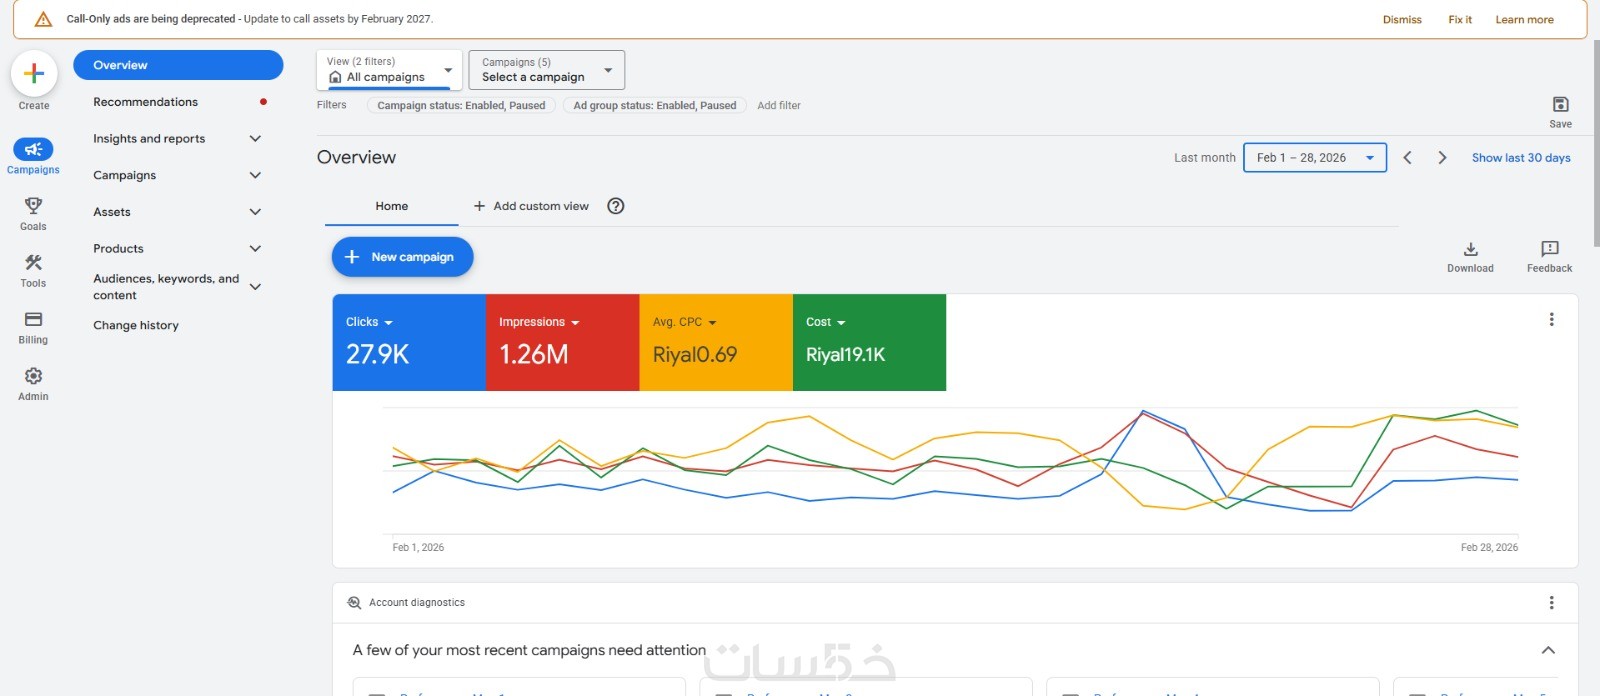Screen dimensions: 1600x696
Task: Change the Cost metric dropdown
Action: [x=826, y=322]
